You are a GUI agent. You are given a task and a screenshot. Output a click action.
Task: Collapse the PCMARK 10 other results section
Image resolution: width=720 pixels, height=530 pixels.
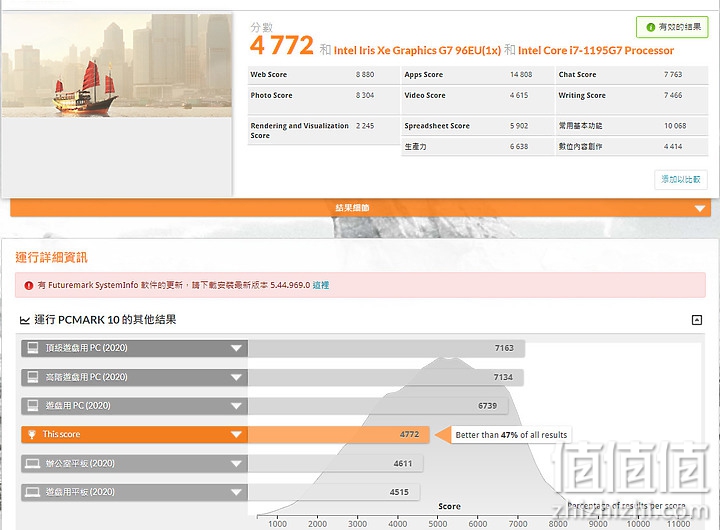697,320
